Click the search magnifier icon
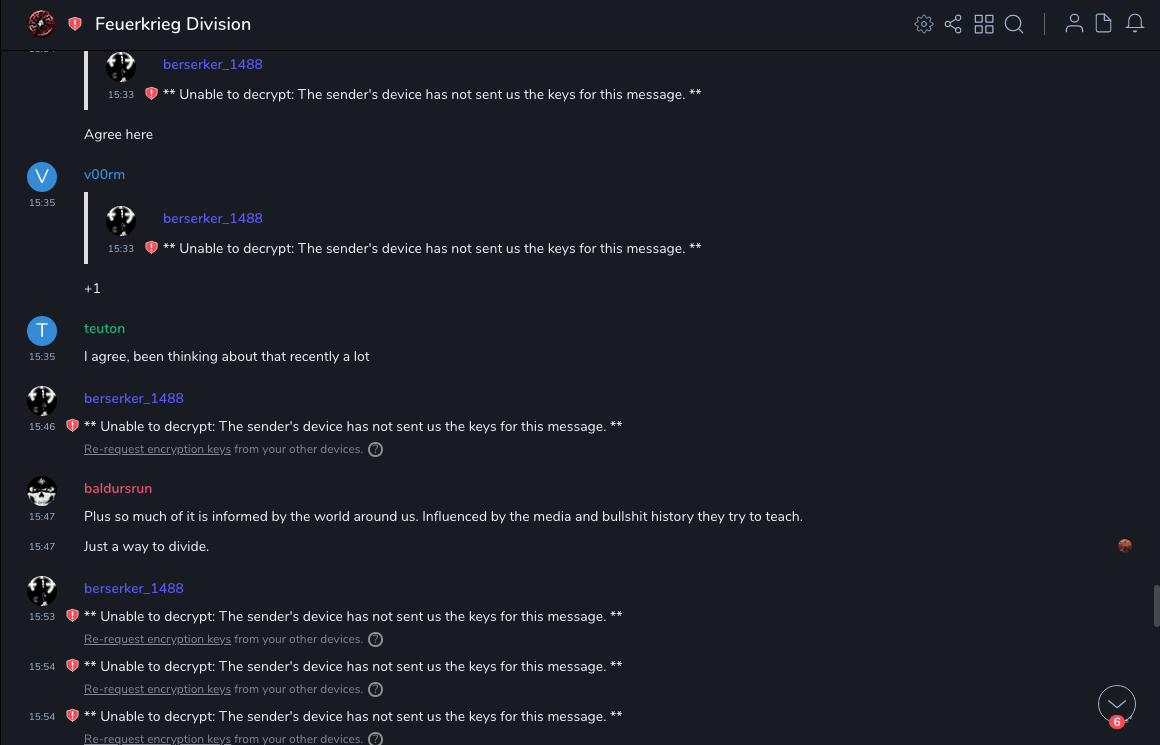Viewport: 1160px width, 745px height. pyautogui.click(x=1014, y=24)
